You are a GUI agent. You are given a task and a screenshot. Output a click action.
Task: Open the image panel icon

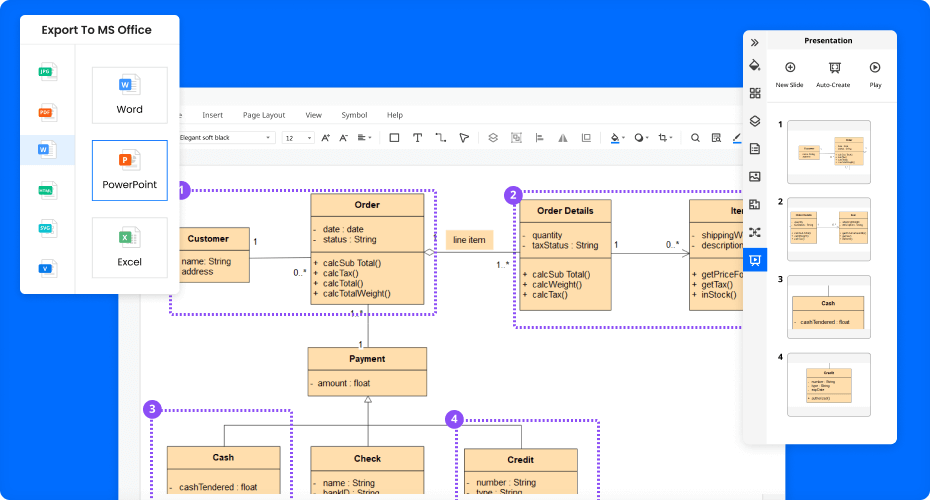754,176
